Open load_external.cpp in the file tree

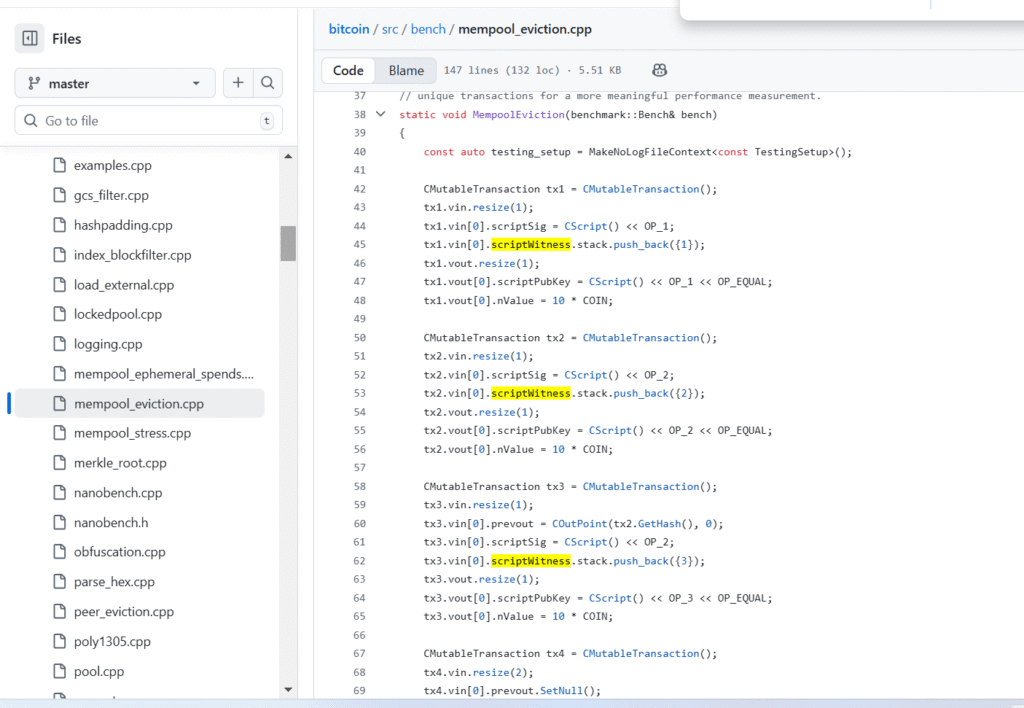coord(123,285)
